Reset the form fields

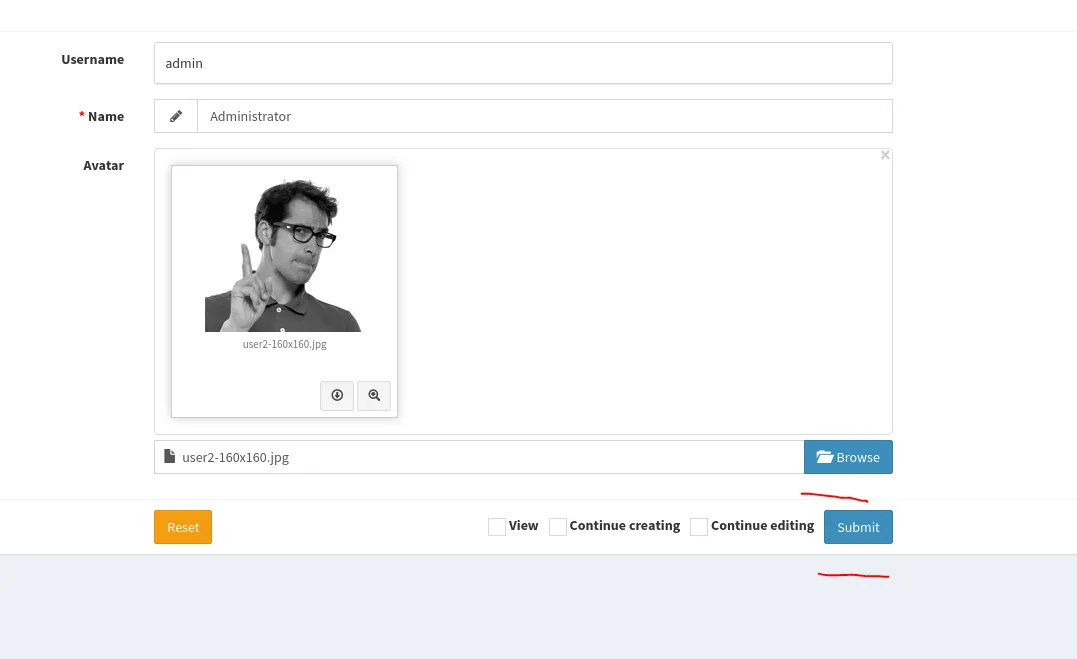click(183, 527)
